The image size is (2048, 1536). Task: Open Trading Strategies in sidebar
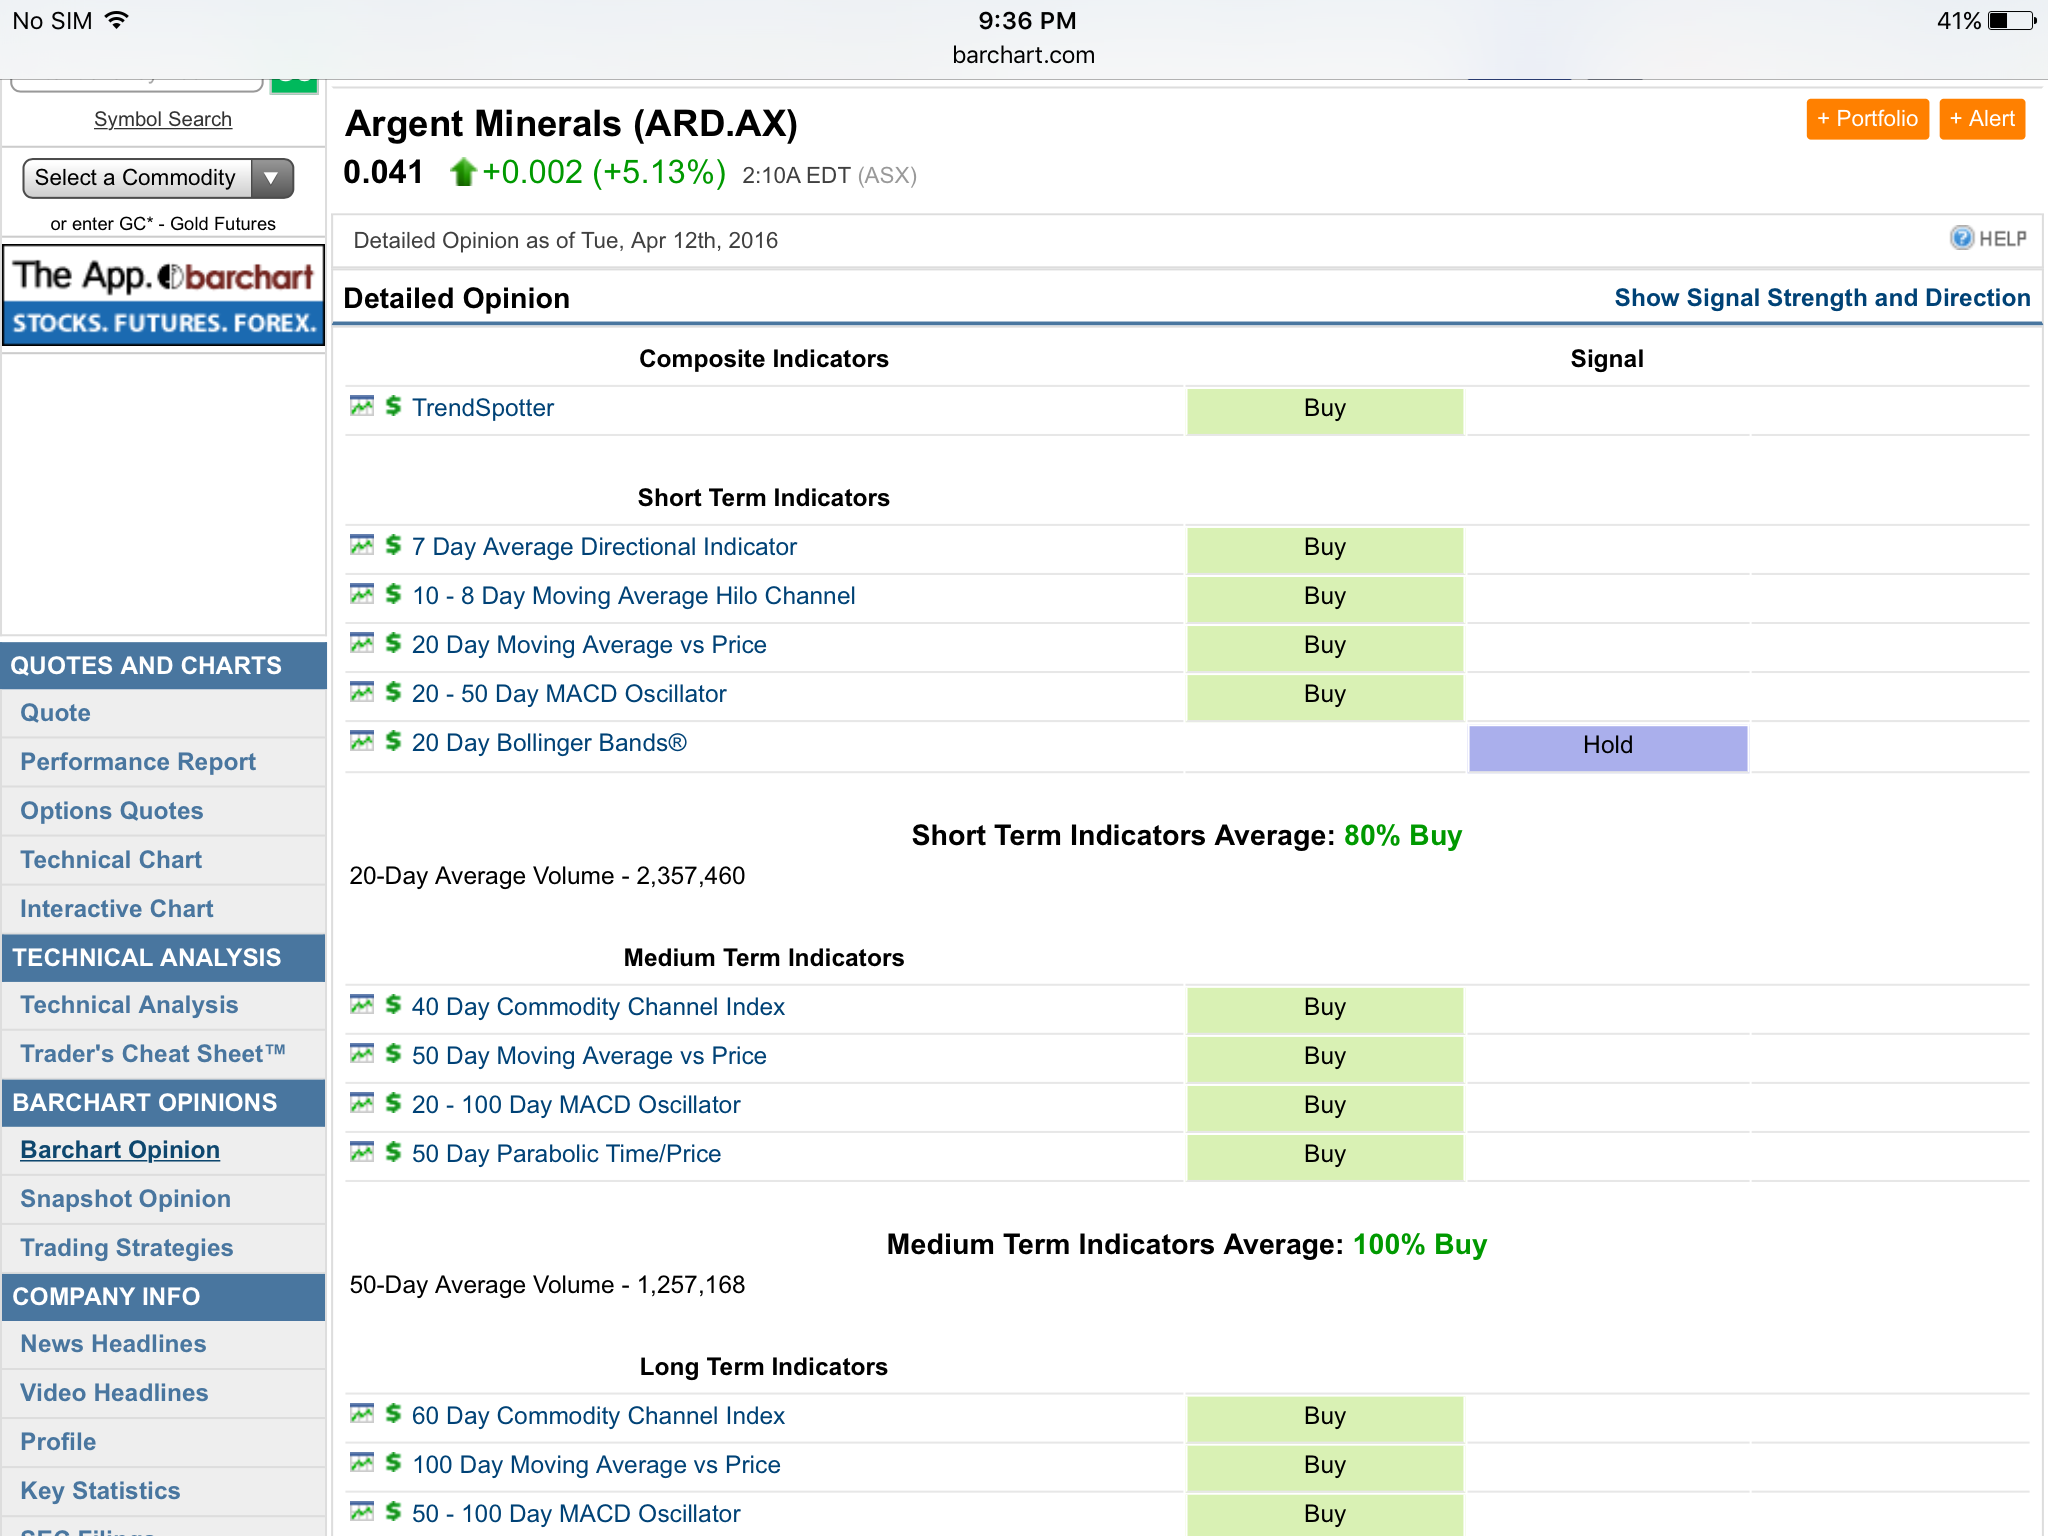click(x=127, y=1248)
